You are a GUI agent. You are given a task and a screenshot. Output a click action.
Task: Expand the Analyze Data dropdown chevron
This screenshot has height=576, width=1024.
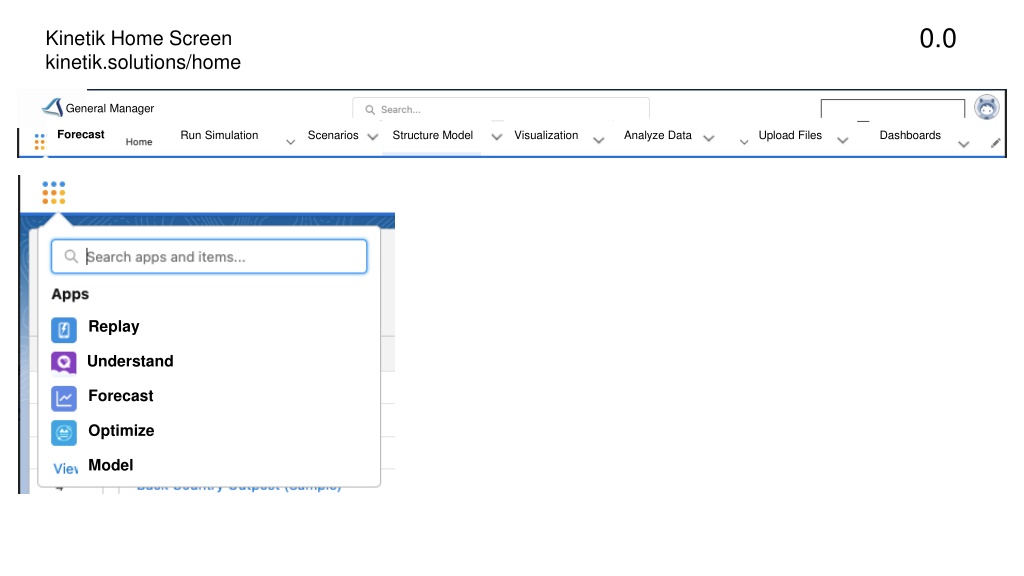click(709, 138)
